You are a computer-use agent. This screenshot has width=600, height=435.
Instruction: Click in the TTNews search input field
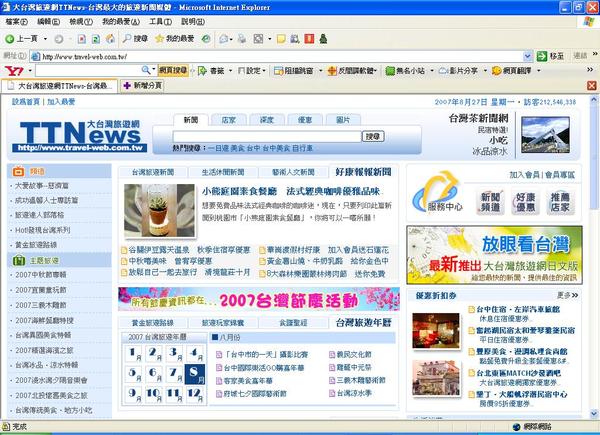(267, 137)
